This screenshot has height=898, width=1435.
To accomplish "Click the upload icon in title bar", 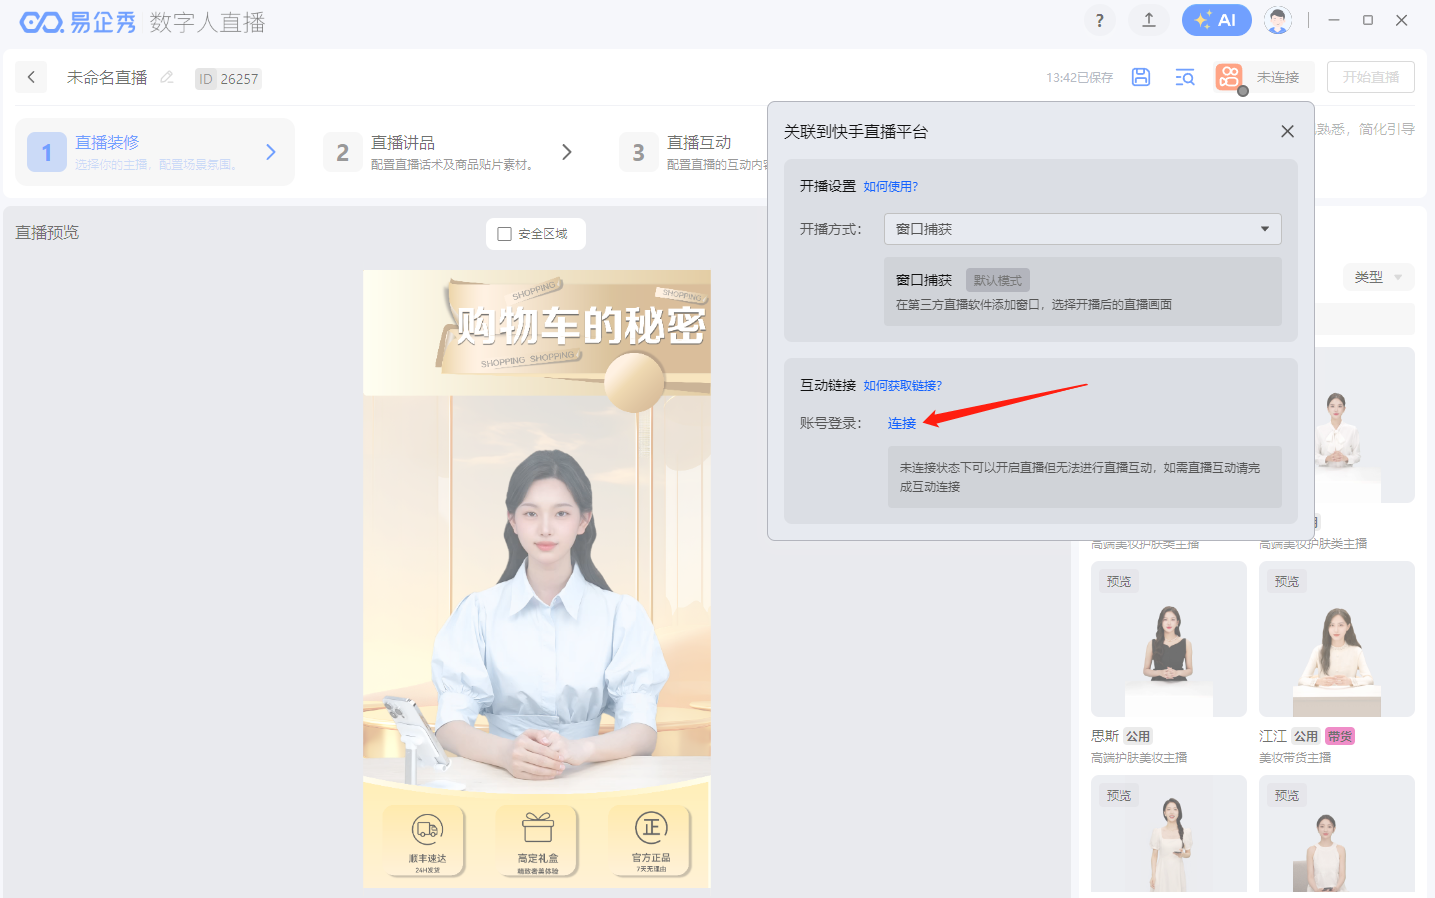I will [x=1149, y=20].
